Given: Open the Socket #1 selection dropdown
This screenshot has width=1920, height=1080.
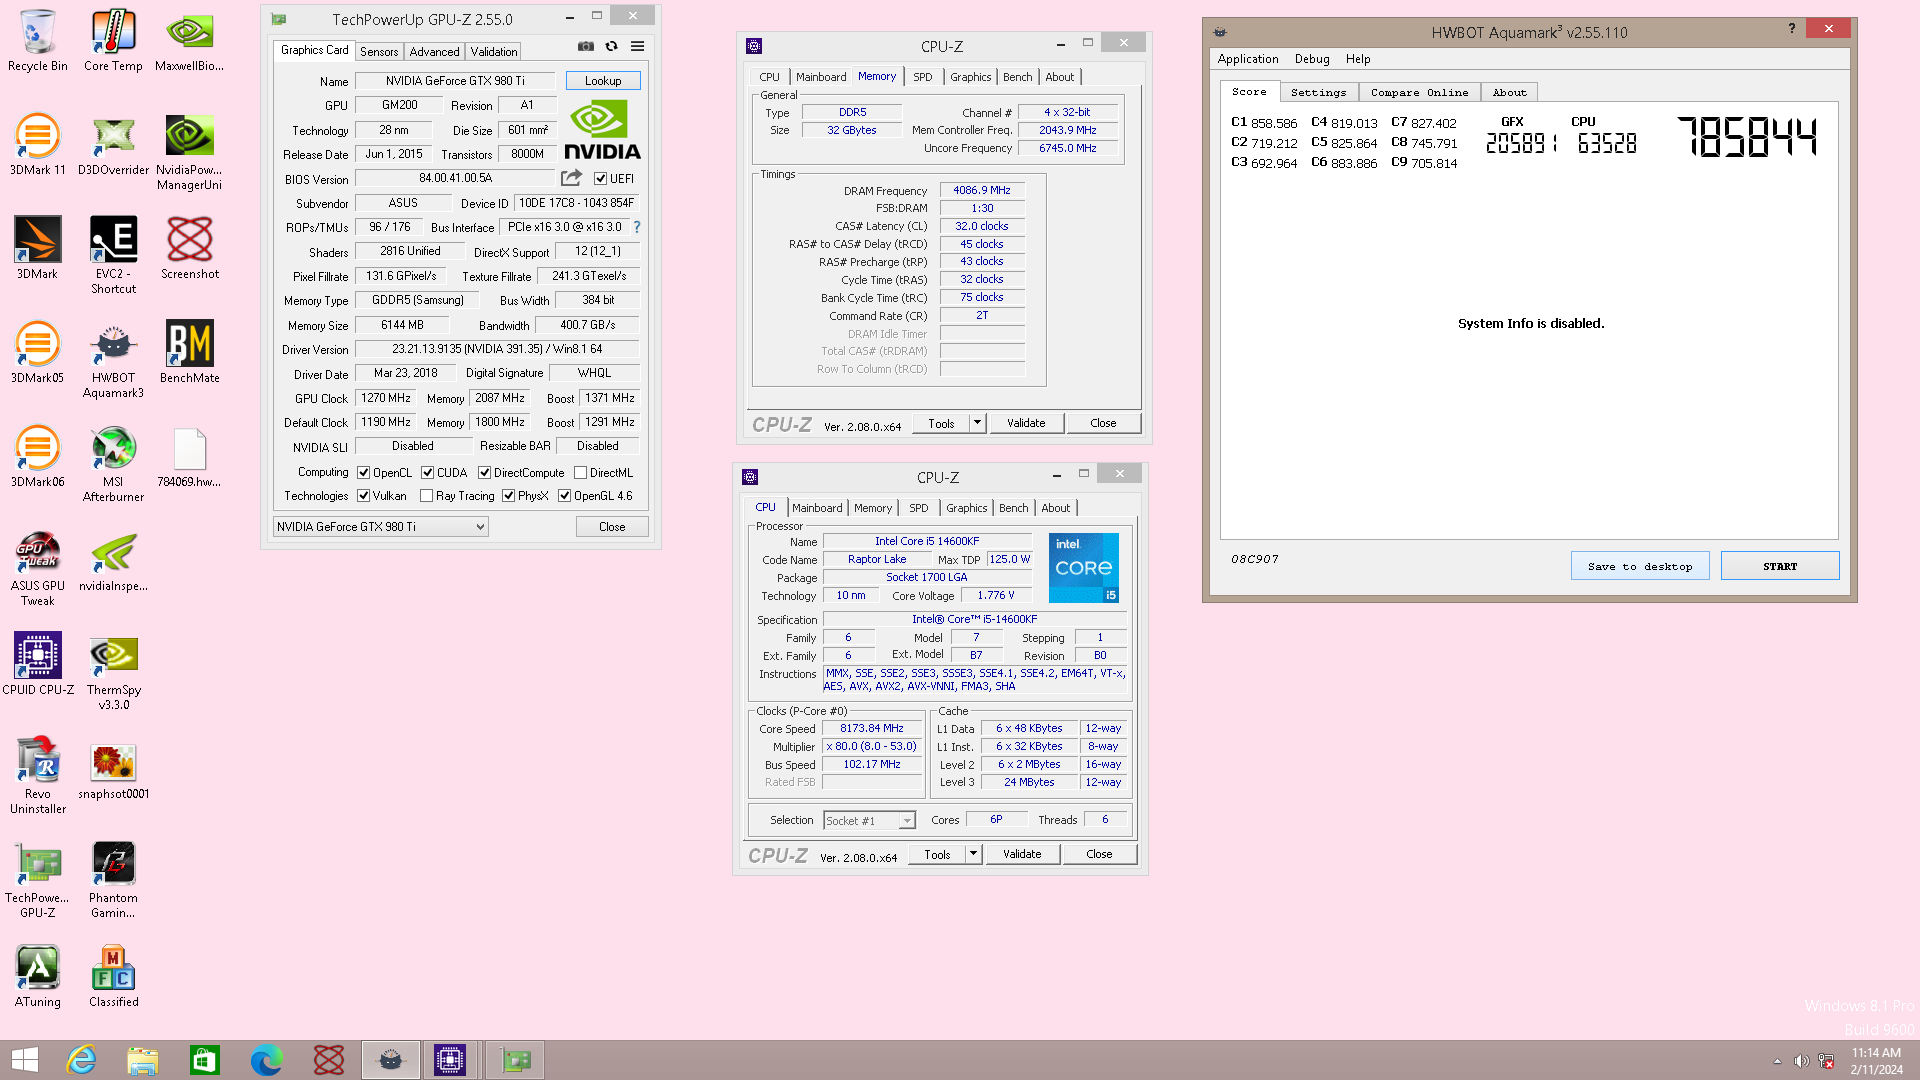Looking at the screenshot, I should point(869,821).
